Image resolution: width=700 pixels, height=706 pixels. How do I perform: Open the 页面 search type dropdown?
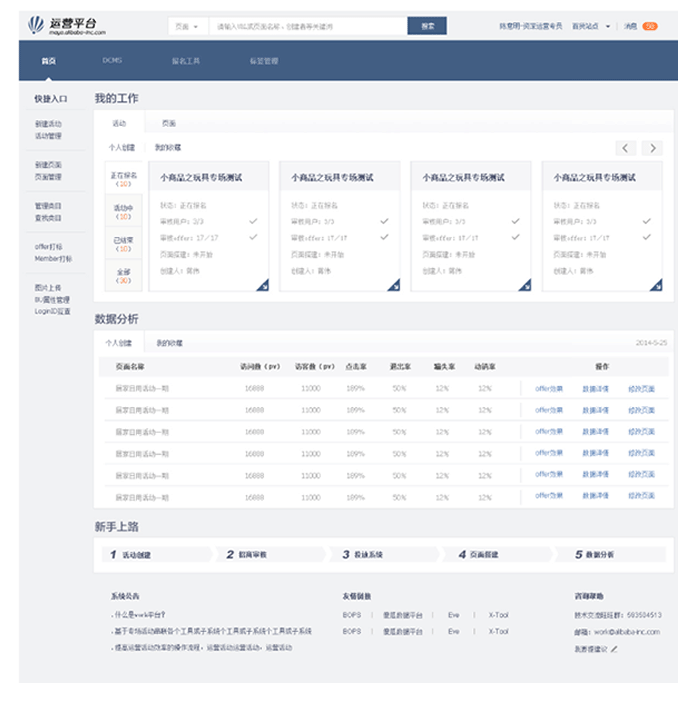(188, 27)
